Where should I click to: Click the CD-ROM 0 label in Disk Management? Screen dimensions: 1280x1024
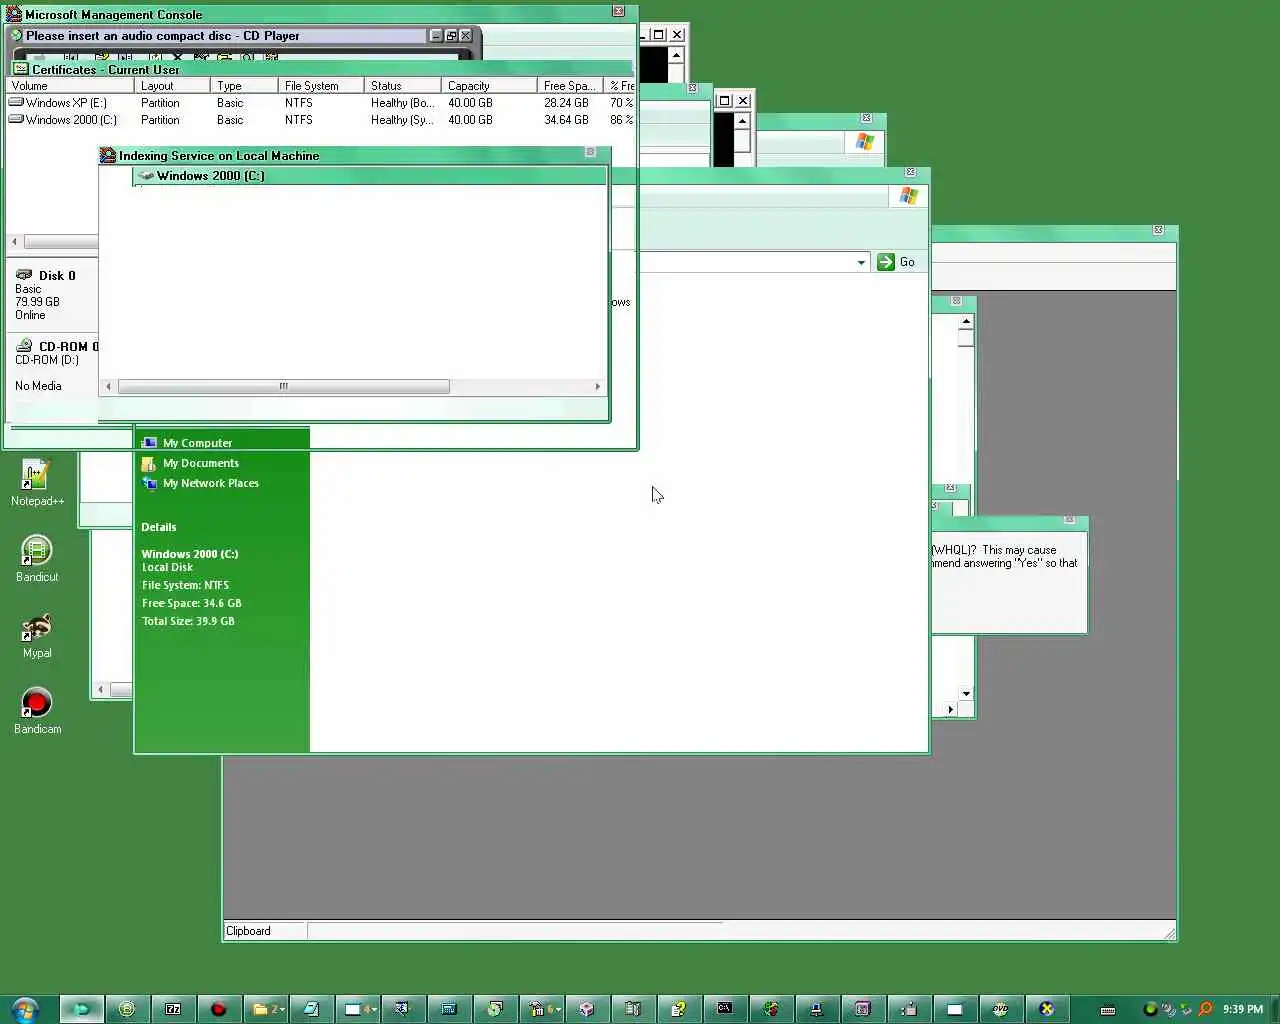[x=68, y=346]
